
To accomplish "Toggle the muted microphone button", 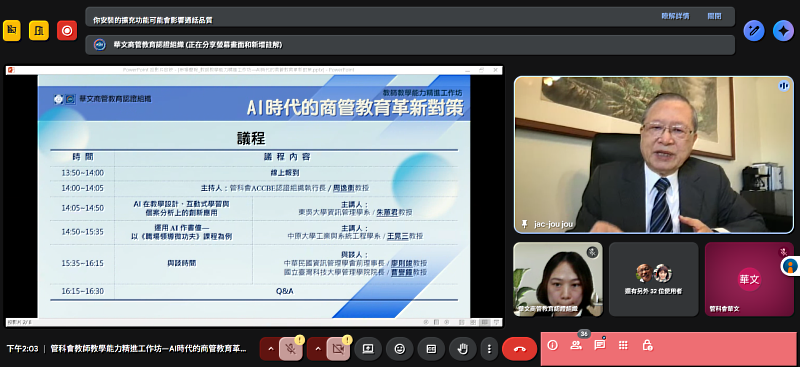I will point(291,349).
